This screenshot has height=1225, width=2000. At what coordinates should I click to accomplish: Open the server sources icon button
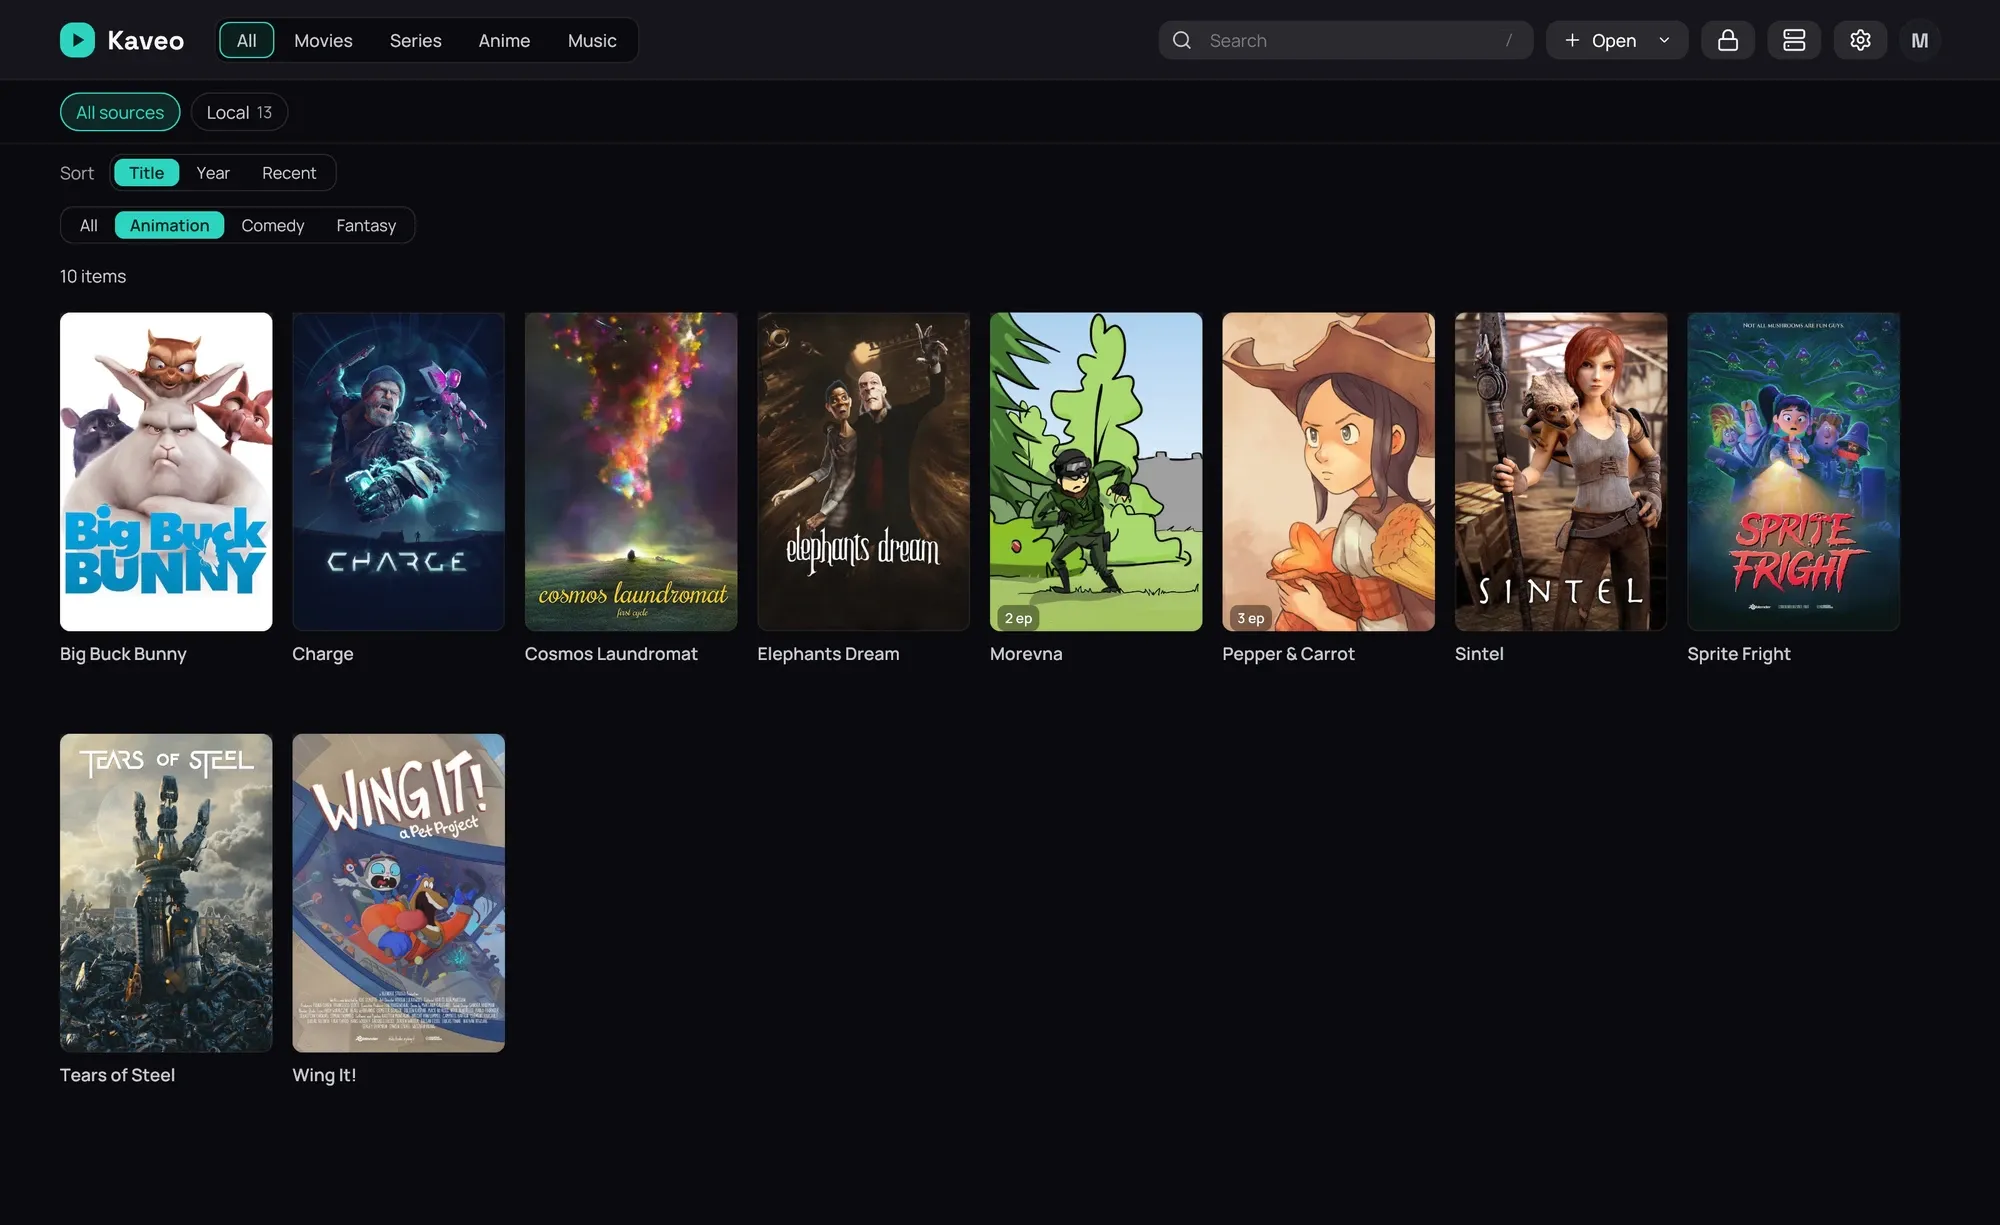(1794, 40)
